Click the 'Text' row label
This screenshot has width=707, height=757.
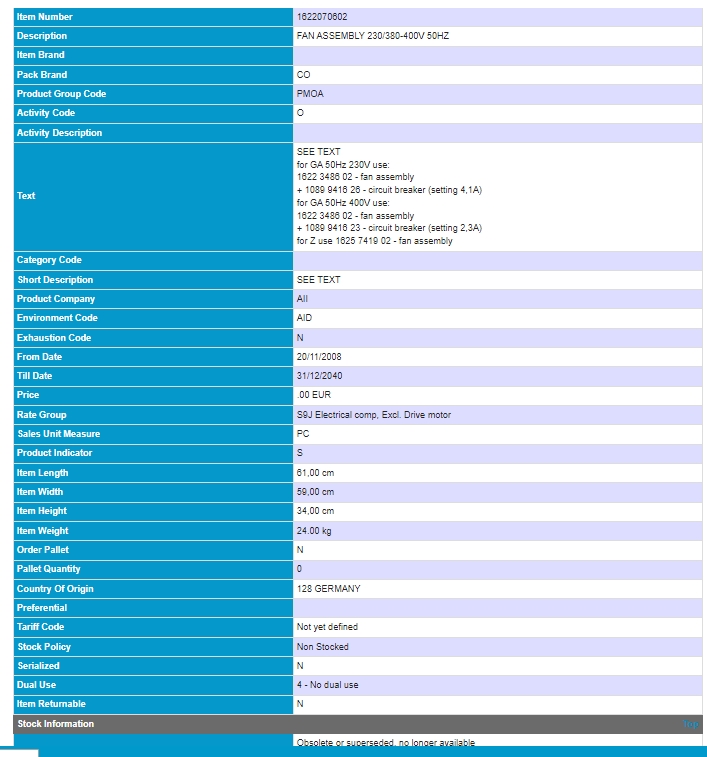[26, 196]
